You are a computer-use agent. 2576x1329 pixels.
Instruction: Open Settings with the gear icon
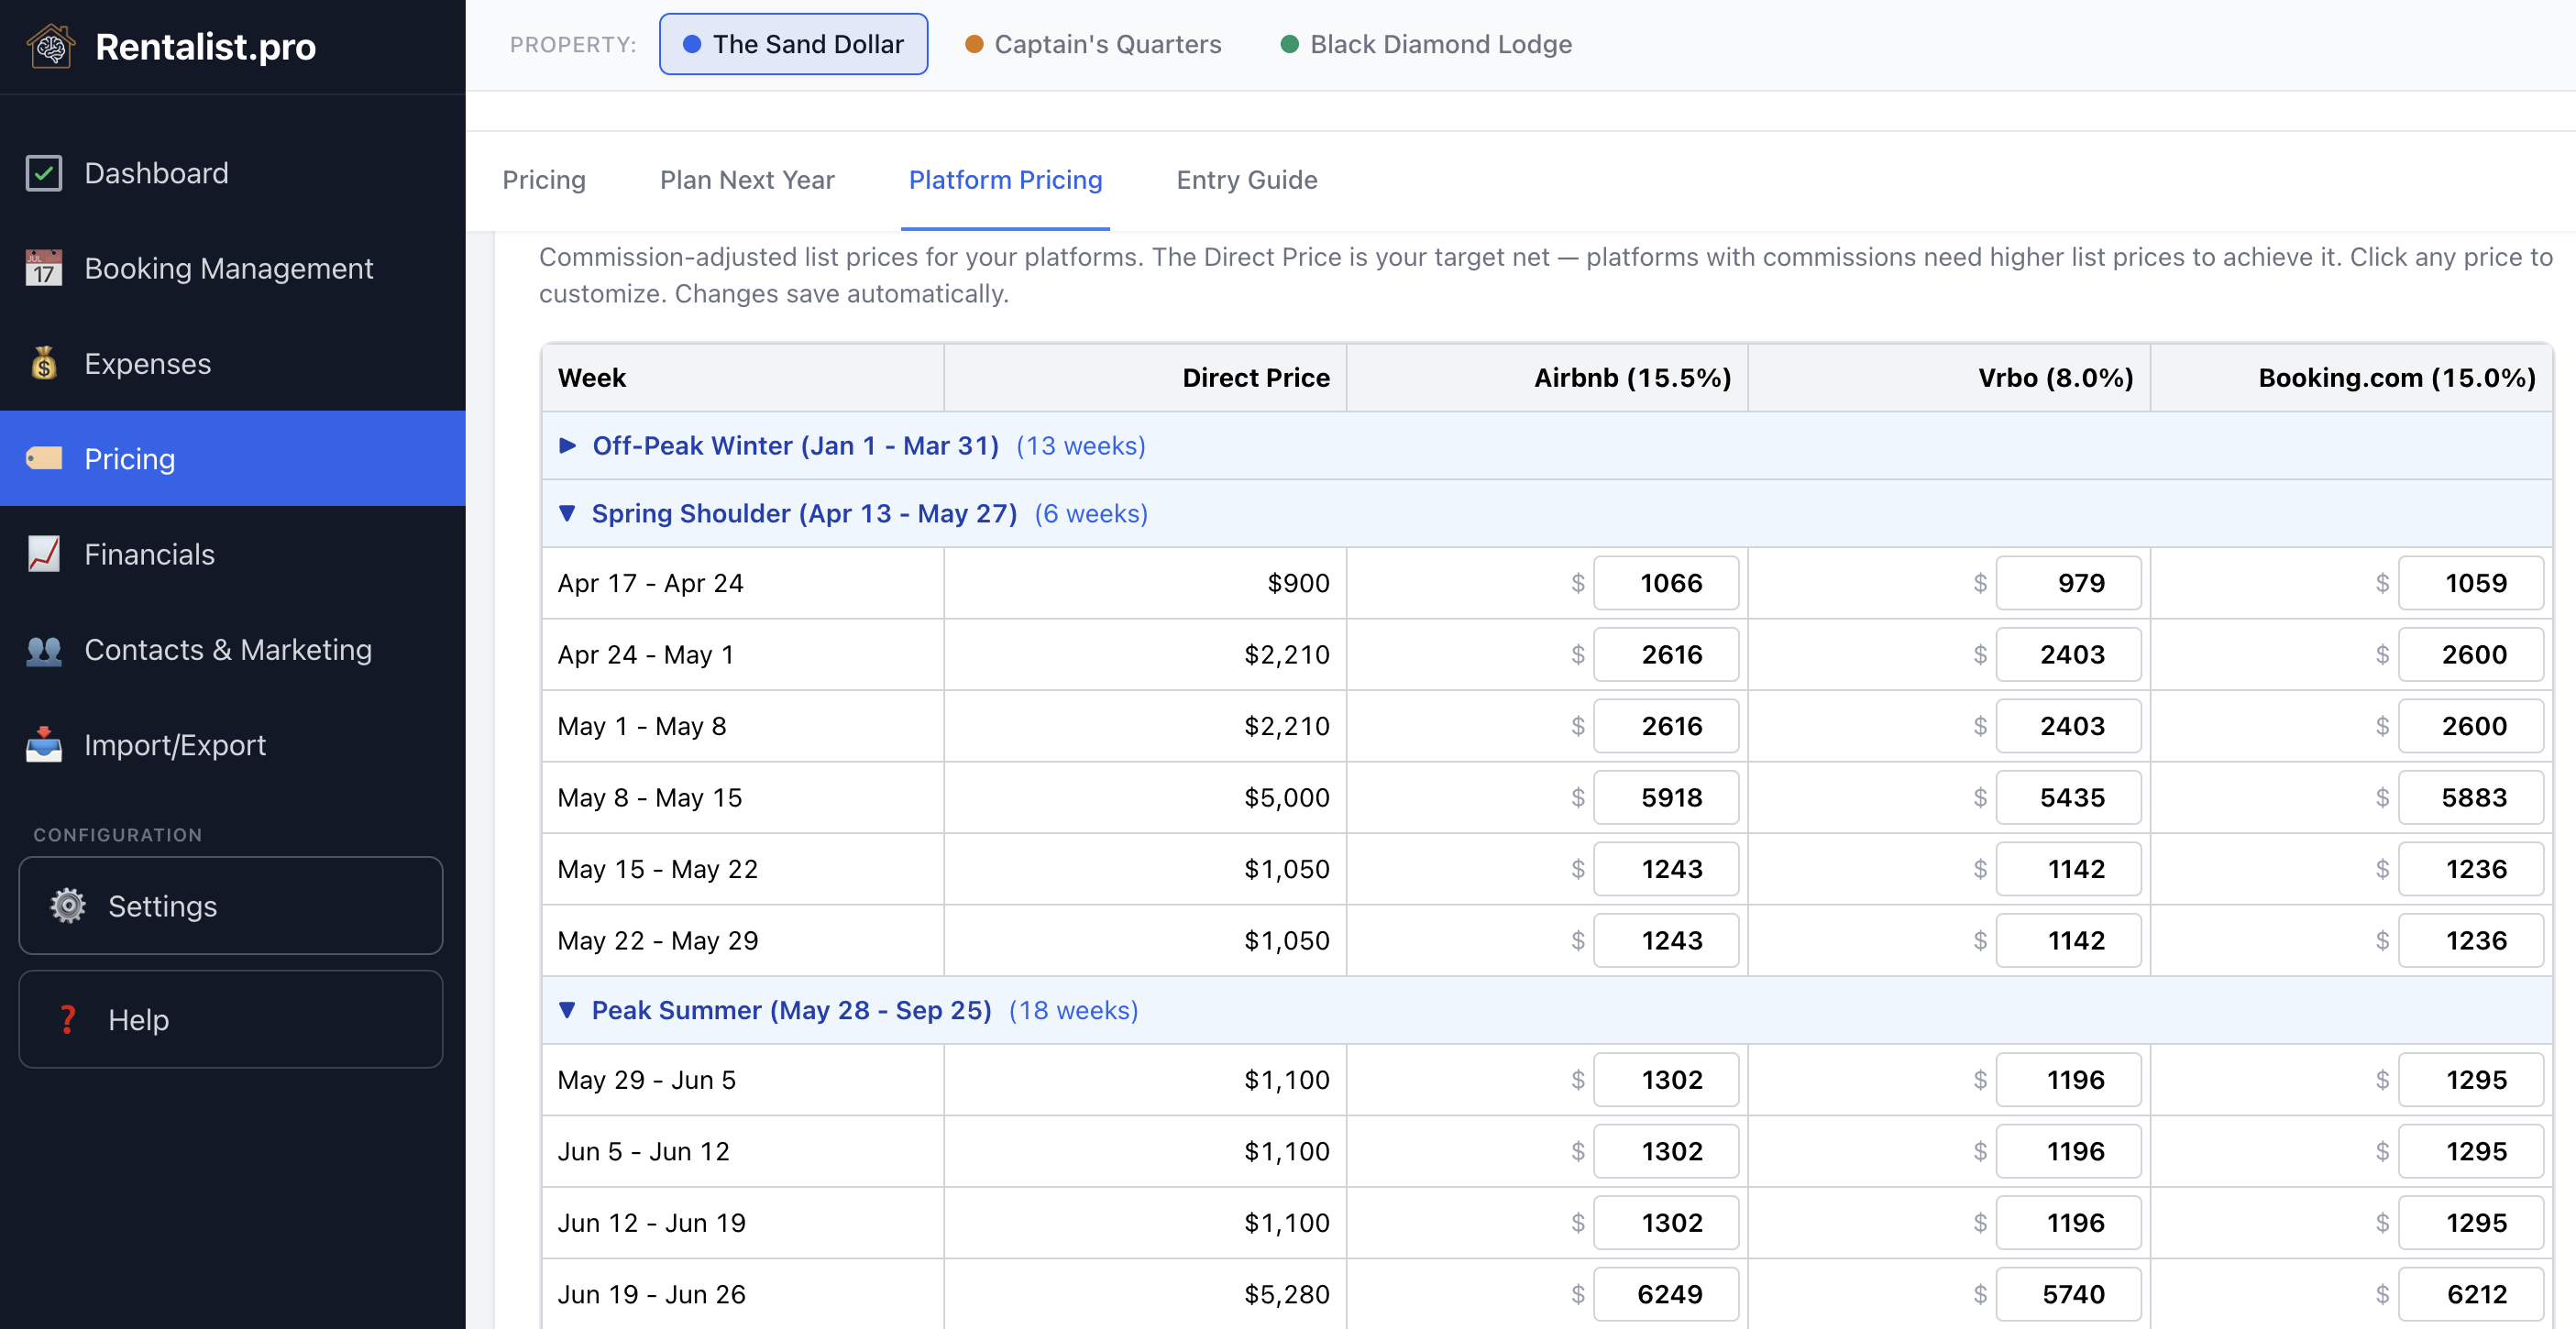(x=66, y=906)
